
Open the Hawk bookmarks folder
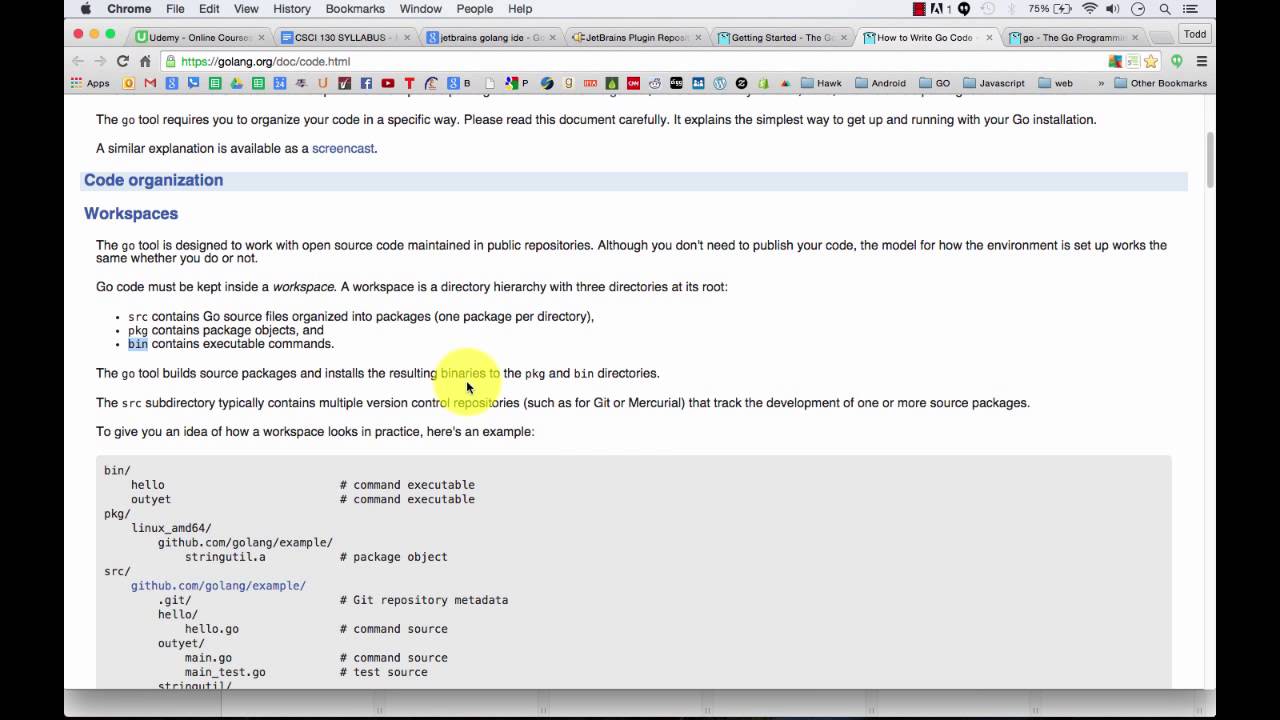coord(821,83)
